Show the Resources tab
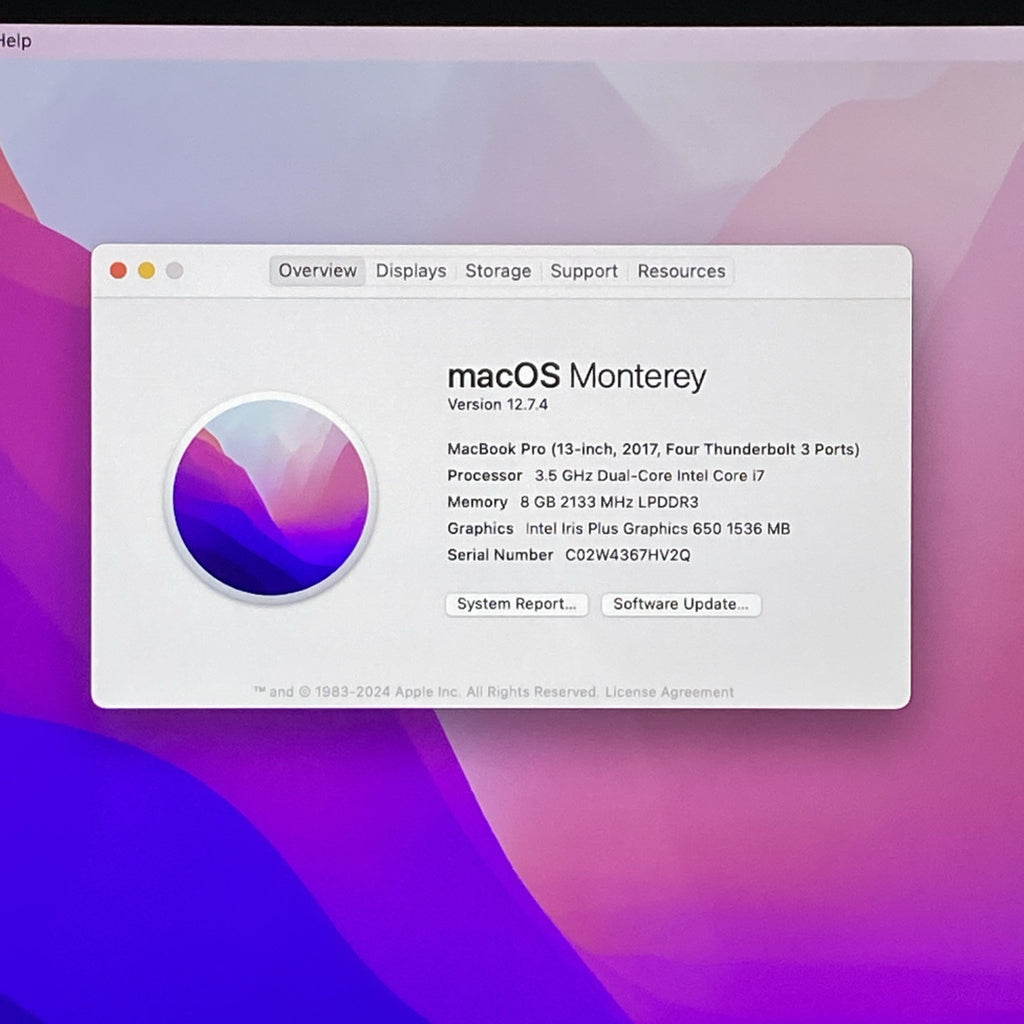 click(x=681, y=271)
